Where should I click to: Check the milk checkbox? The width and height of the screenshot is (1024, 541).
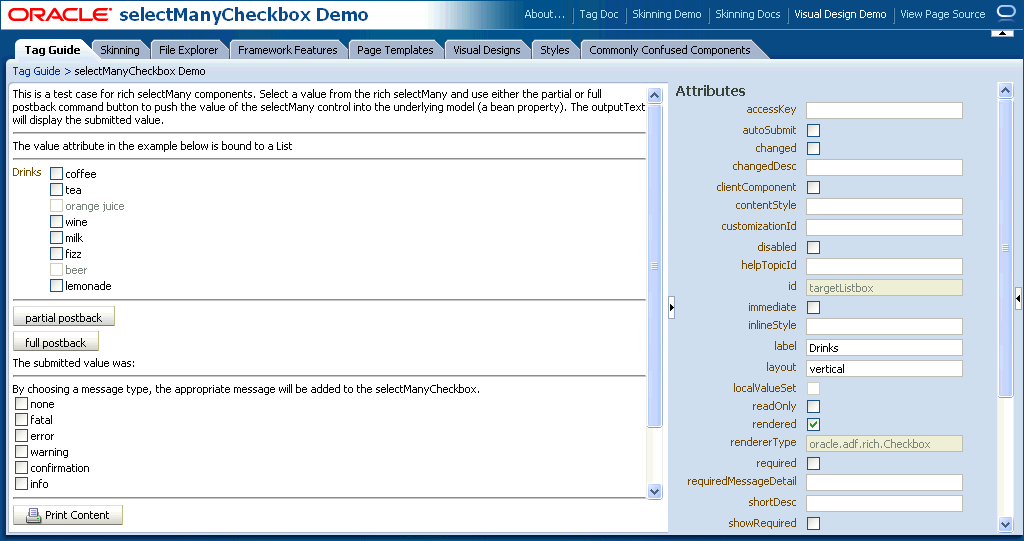click(x=57, y=238)
